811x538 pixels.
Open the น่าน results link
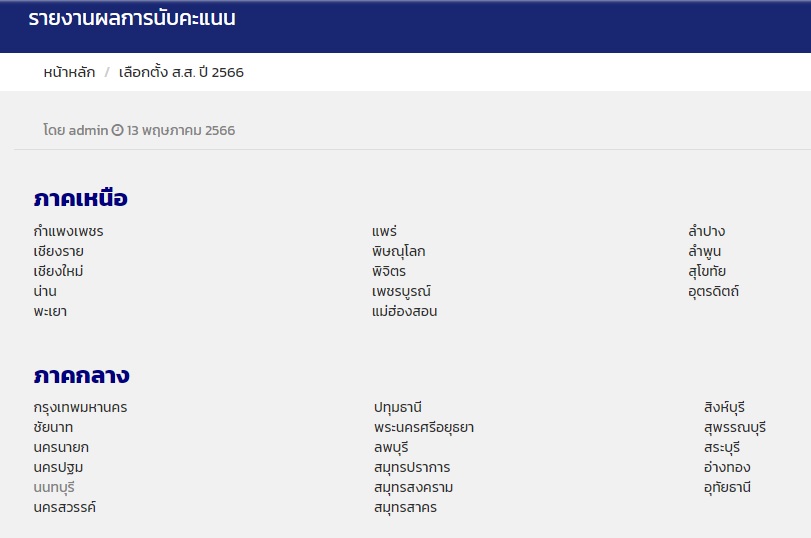(45, 291)
